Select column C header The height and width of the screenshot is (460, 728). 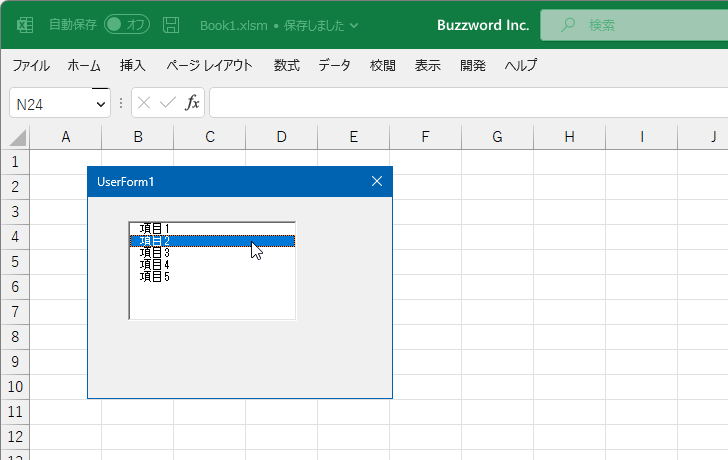click(x=209, y=137)
